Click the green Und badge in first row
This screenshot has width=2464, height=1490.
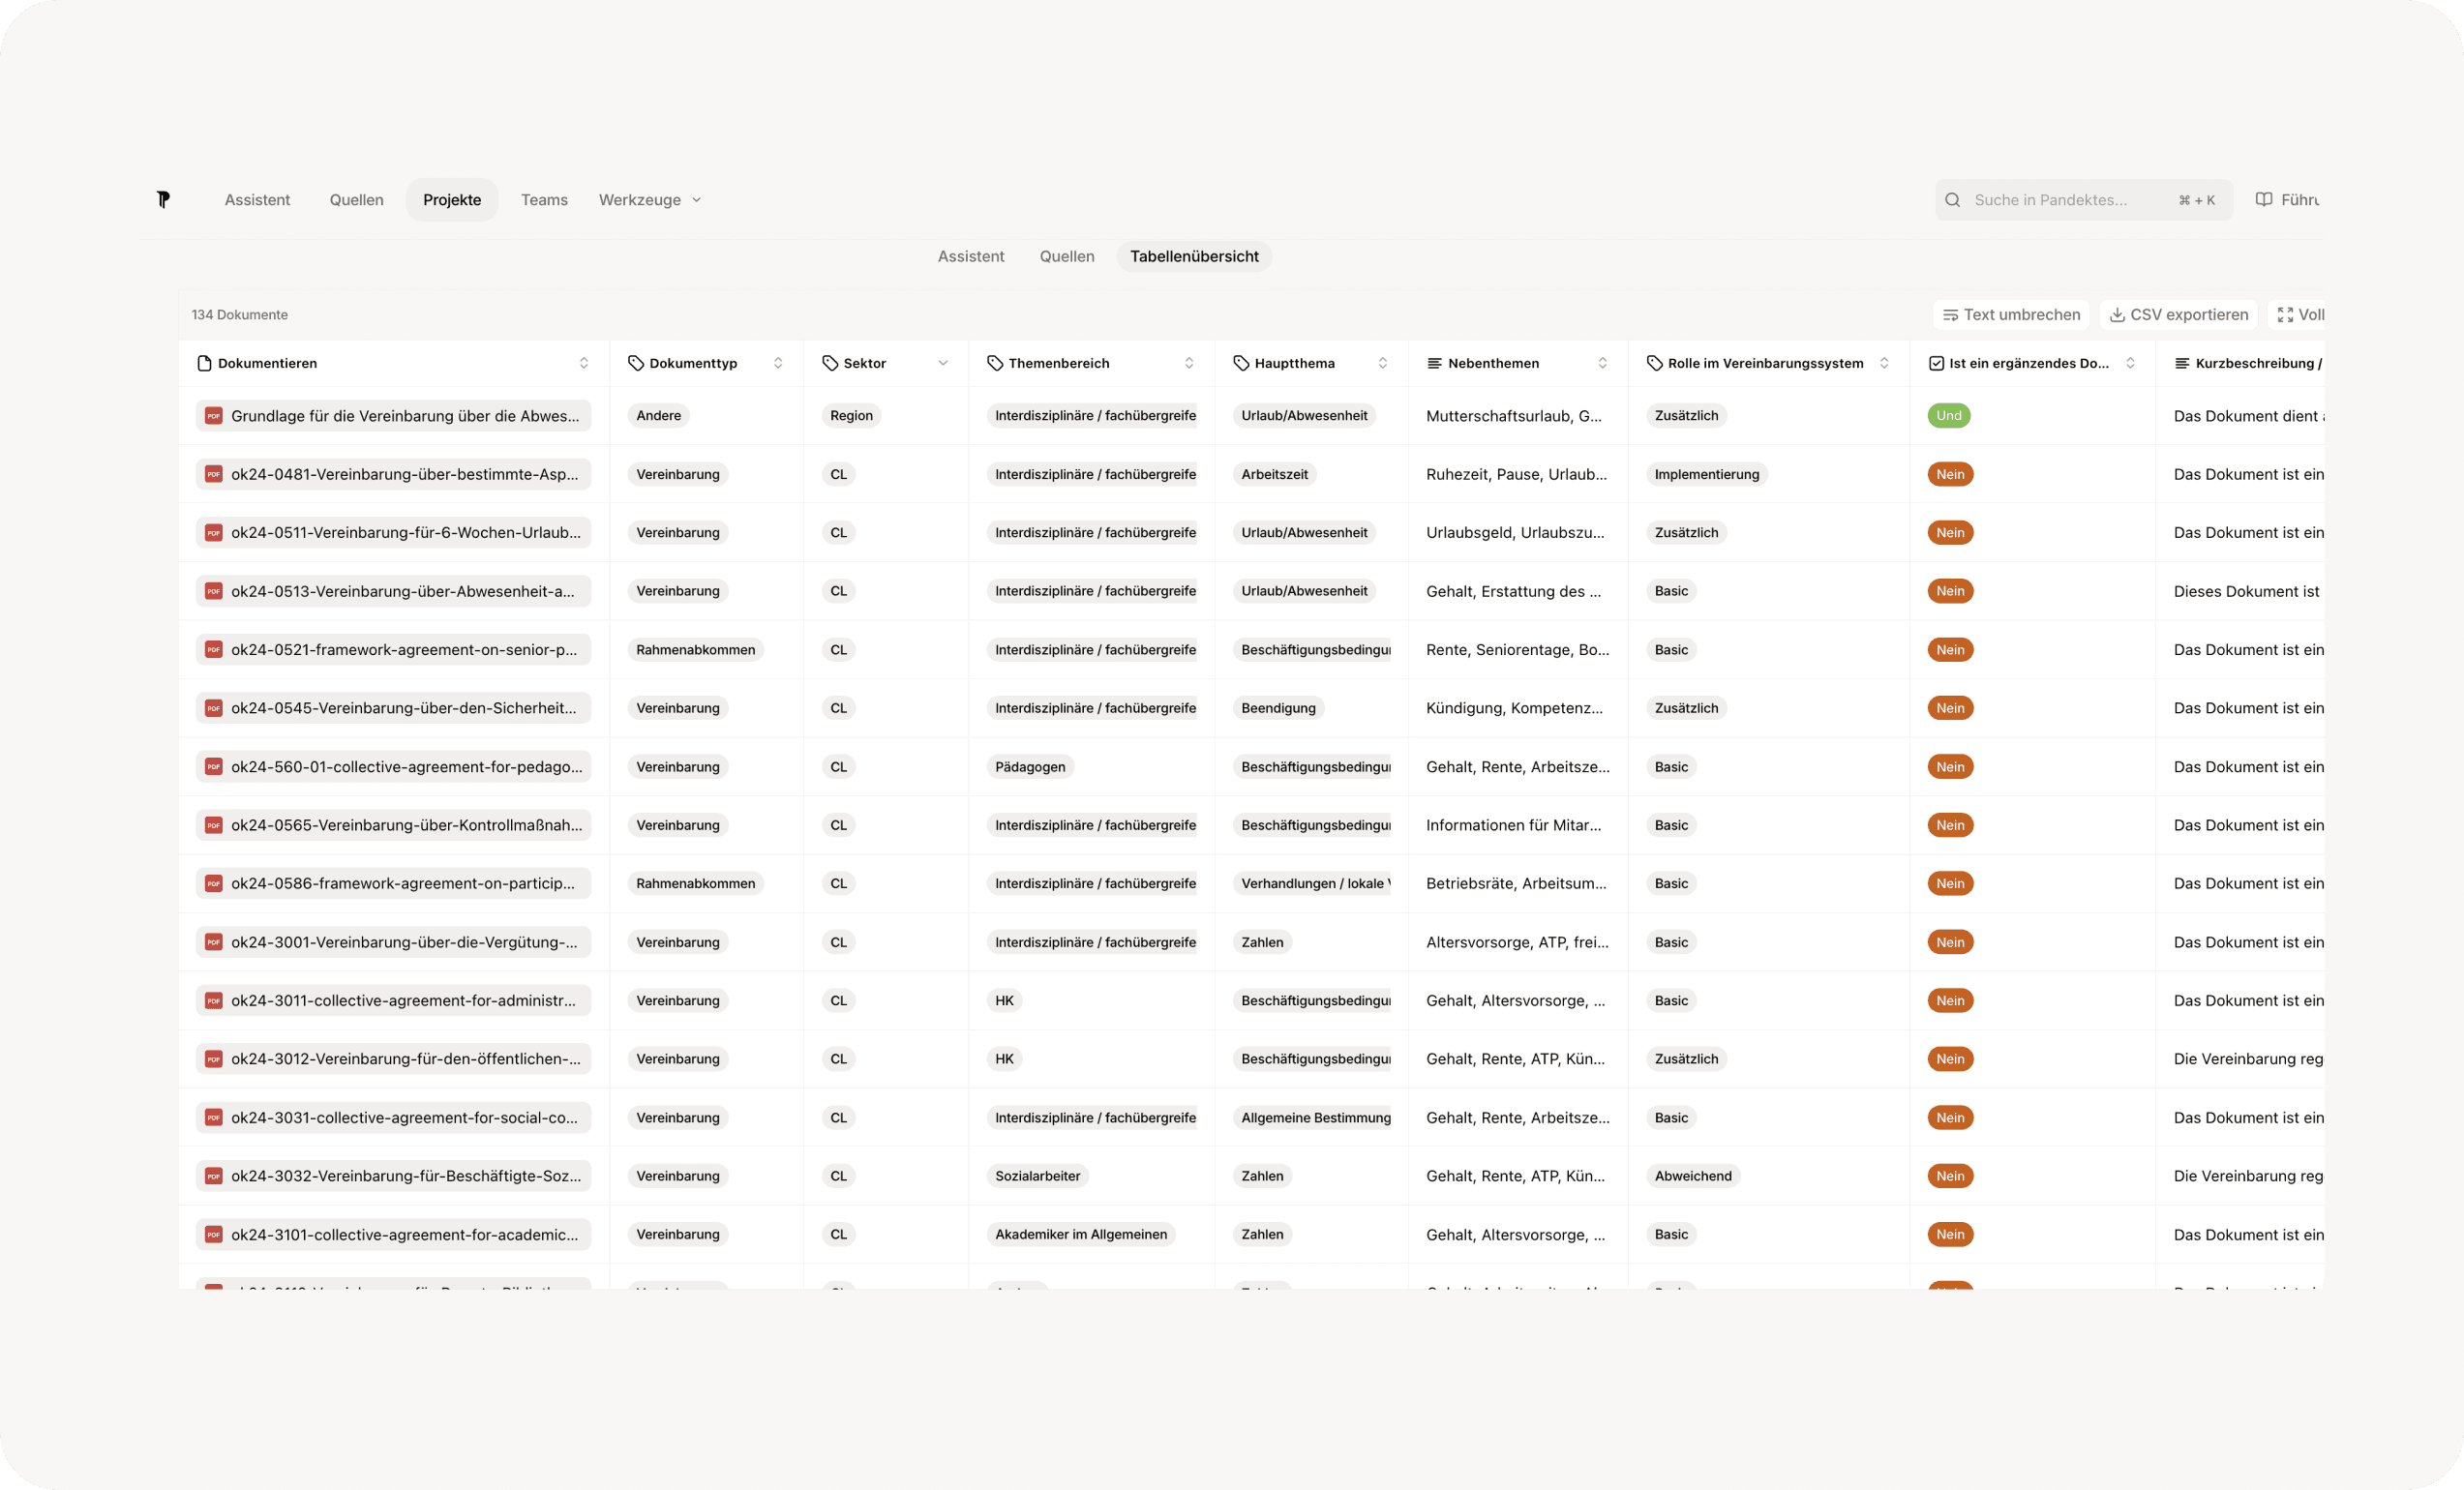[1948, 416]
